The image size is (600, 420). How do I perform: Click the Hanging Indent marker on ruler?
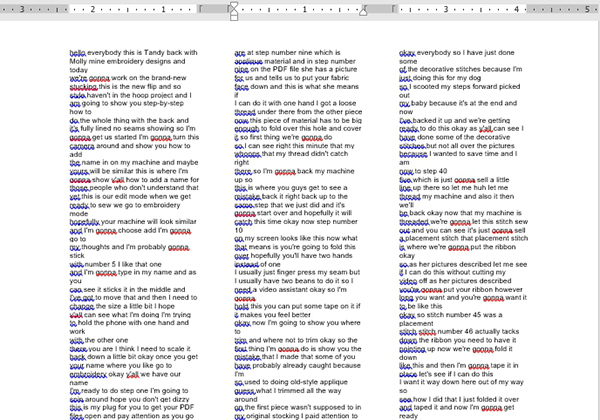pos(234,12)
